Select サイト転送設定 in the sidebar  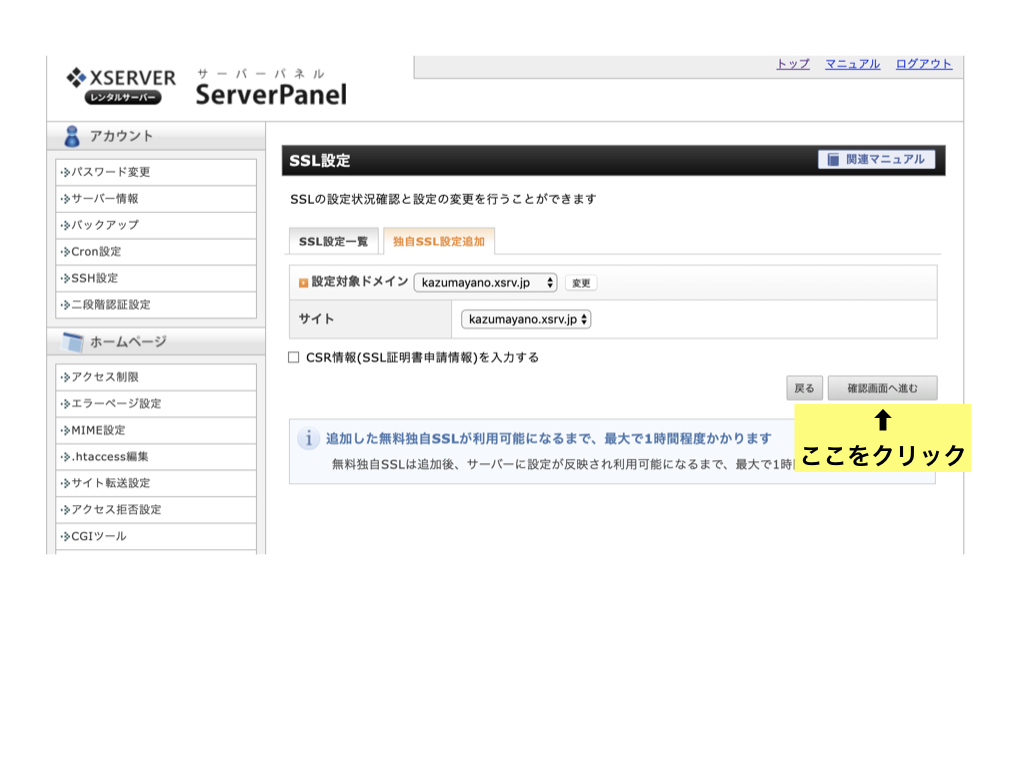[156, 483]
